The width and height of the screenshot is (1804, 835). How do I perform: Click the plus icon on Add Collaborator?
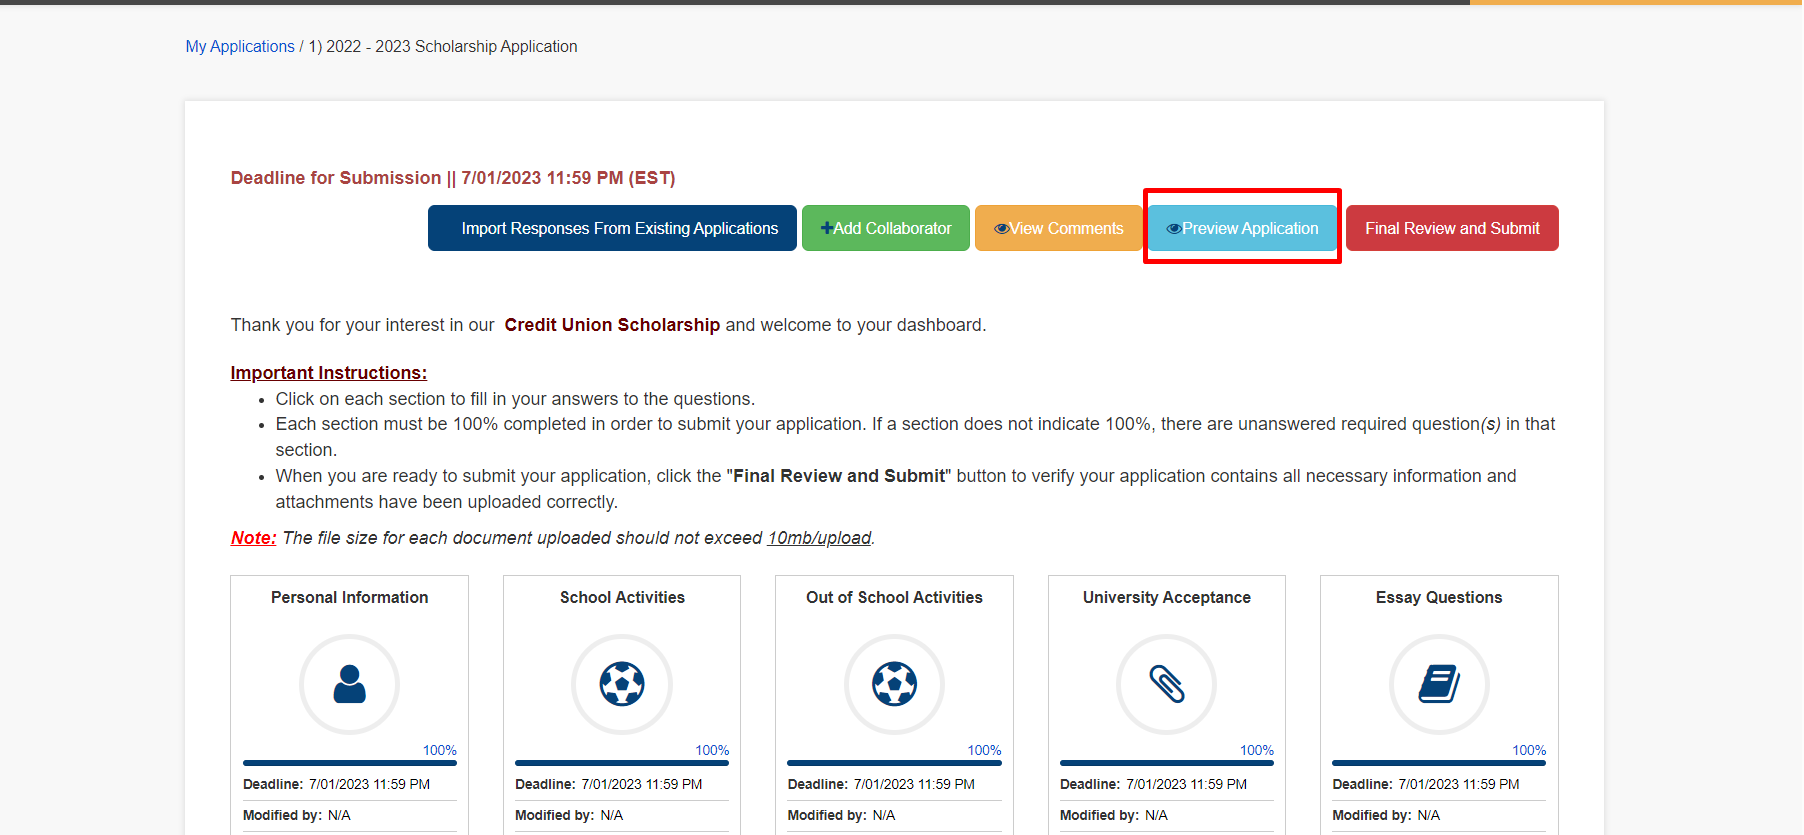tap(827, 228)
